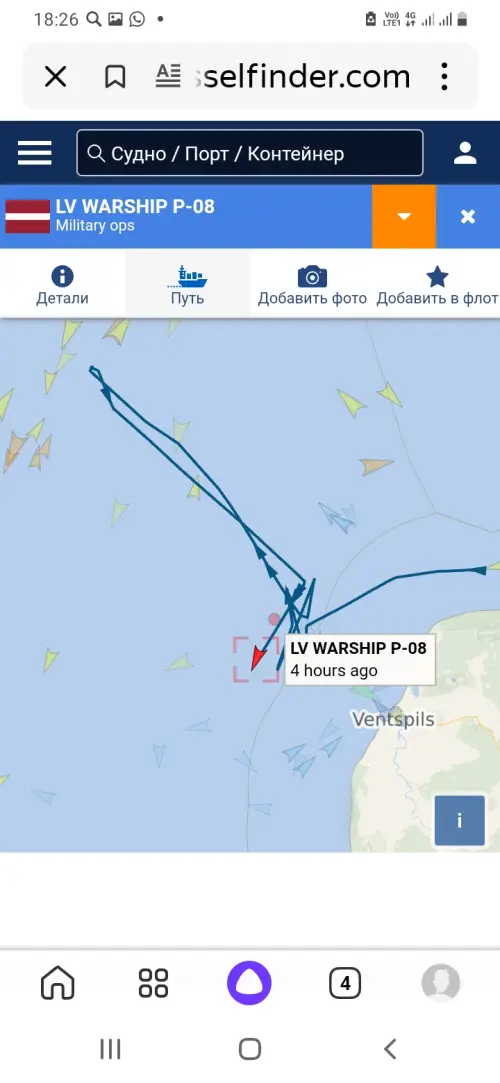The width and height of the screenshot is (500, 1083).
Task: Open the user account profile icon
Action: coord(465,153)
